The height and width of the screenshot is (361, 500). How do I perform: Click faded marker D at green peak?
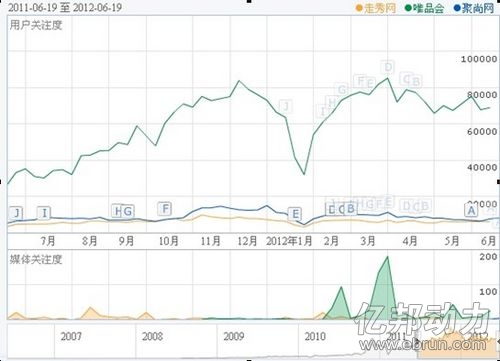coord(388,67)
